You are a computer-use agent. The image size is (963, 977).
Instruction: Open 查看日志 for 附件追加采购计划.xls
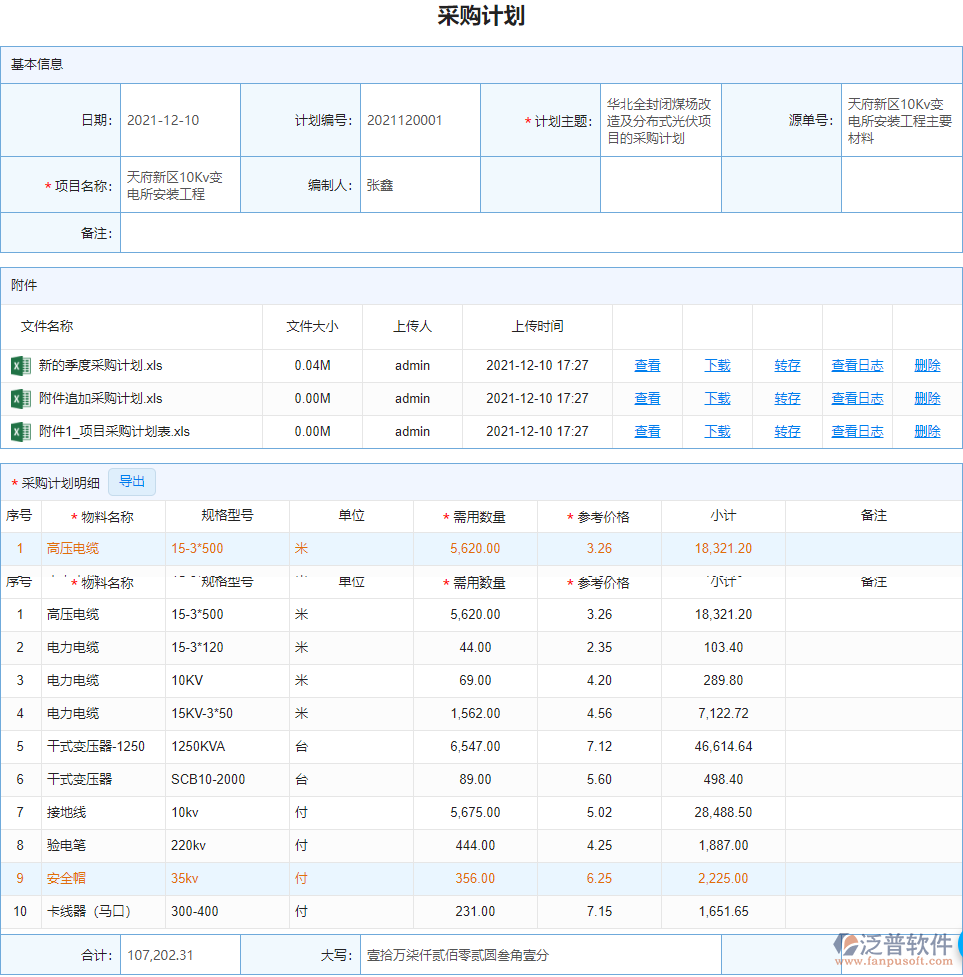857,398
